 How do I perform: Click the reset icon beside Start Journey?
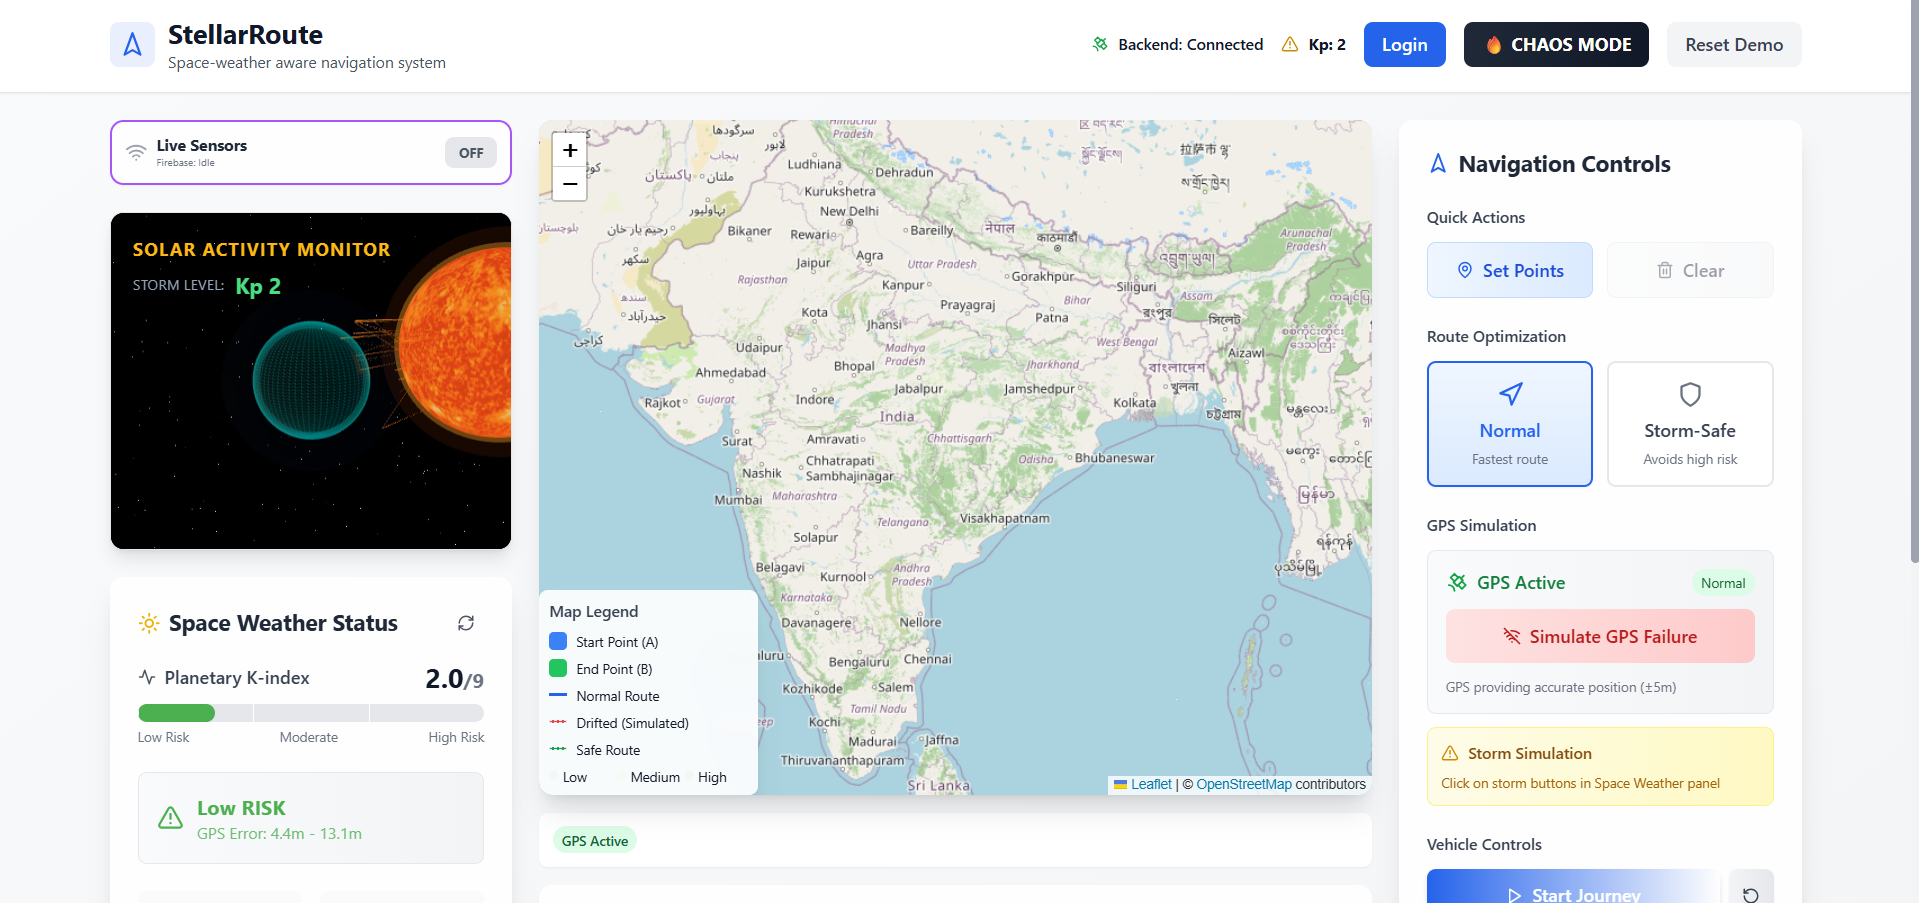[1751, 891]
